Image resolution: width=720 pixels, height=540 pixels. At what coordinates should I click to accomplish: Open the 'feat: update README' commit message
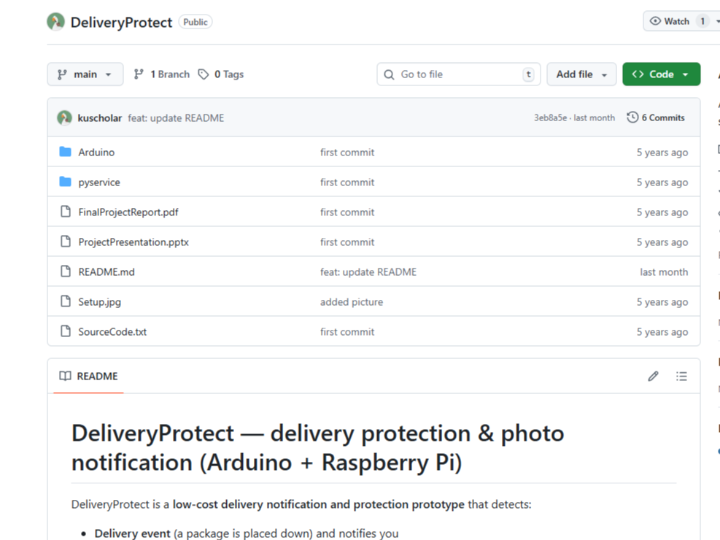point(176,118)
